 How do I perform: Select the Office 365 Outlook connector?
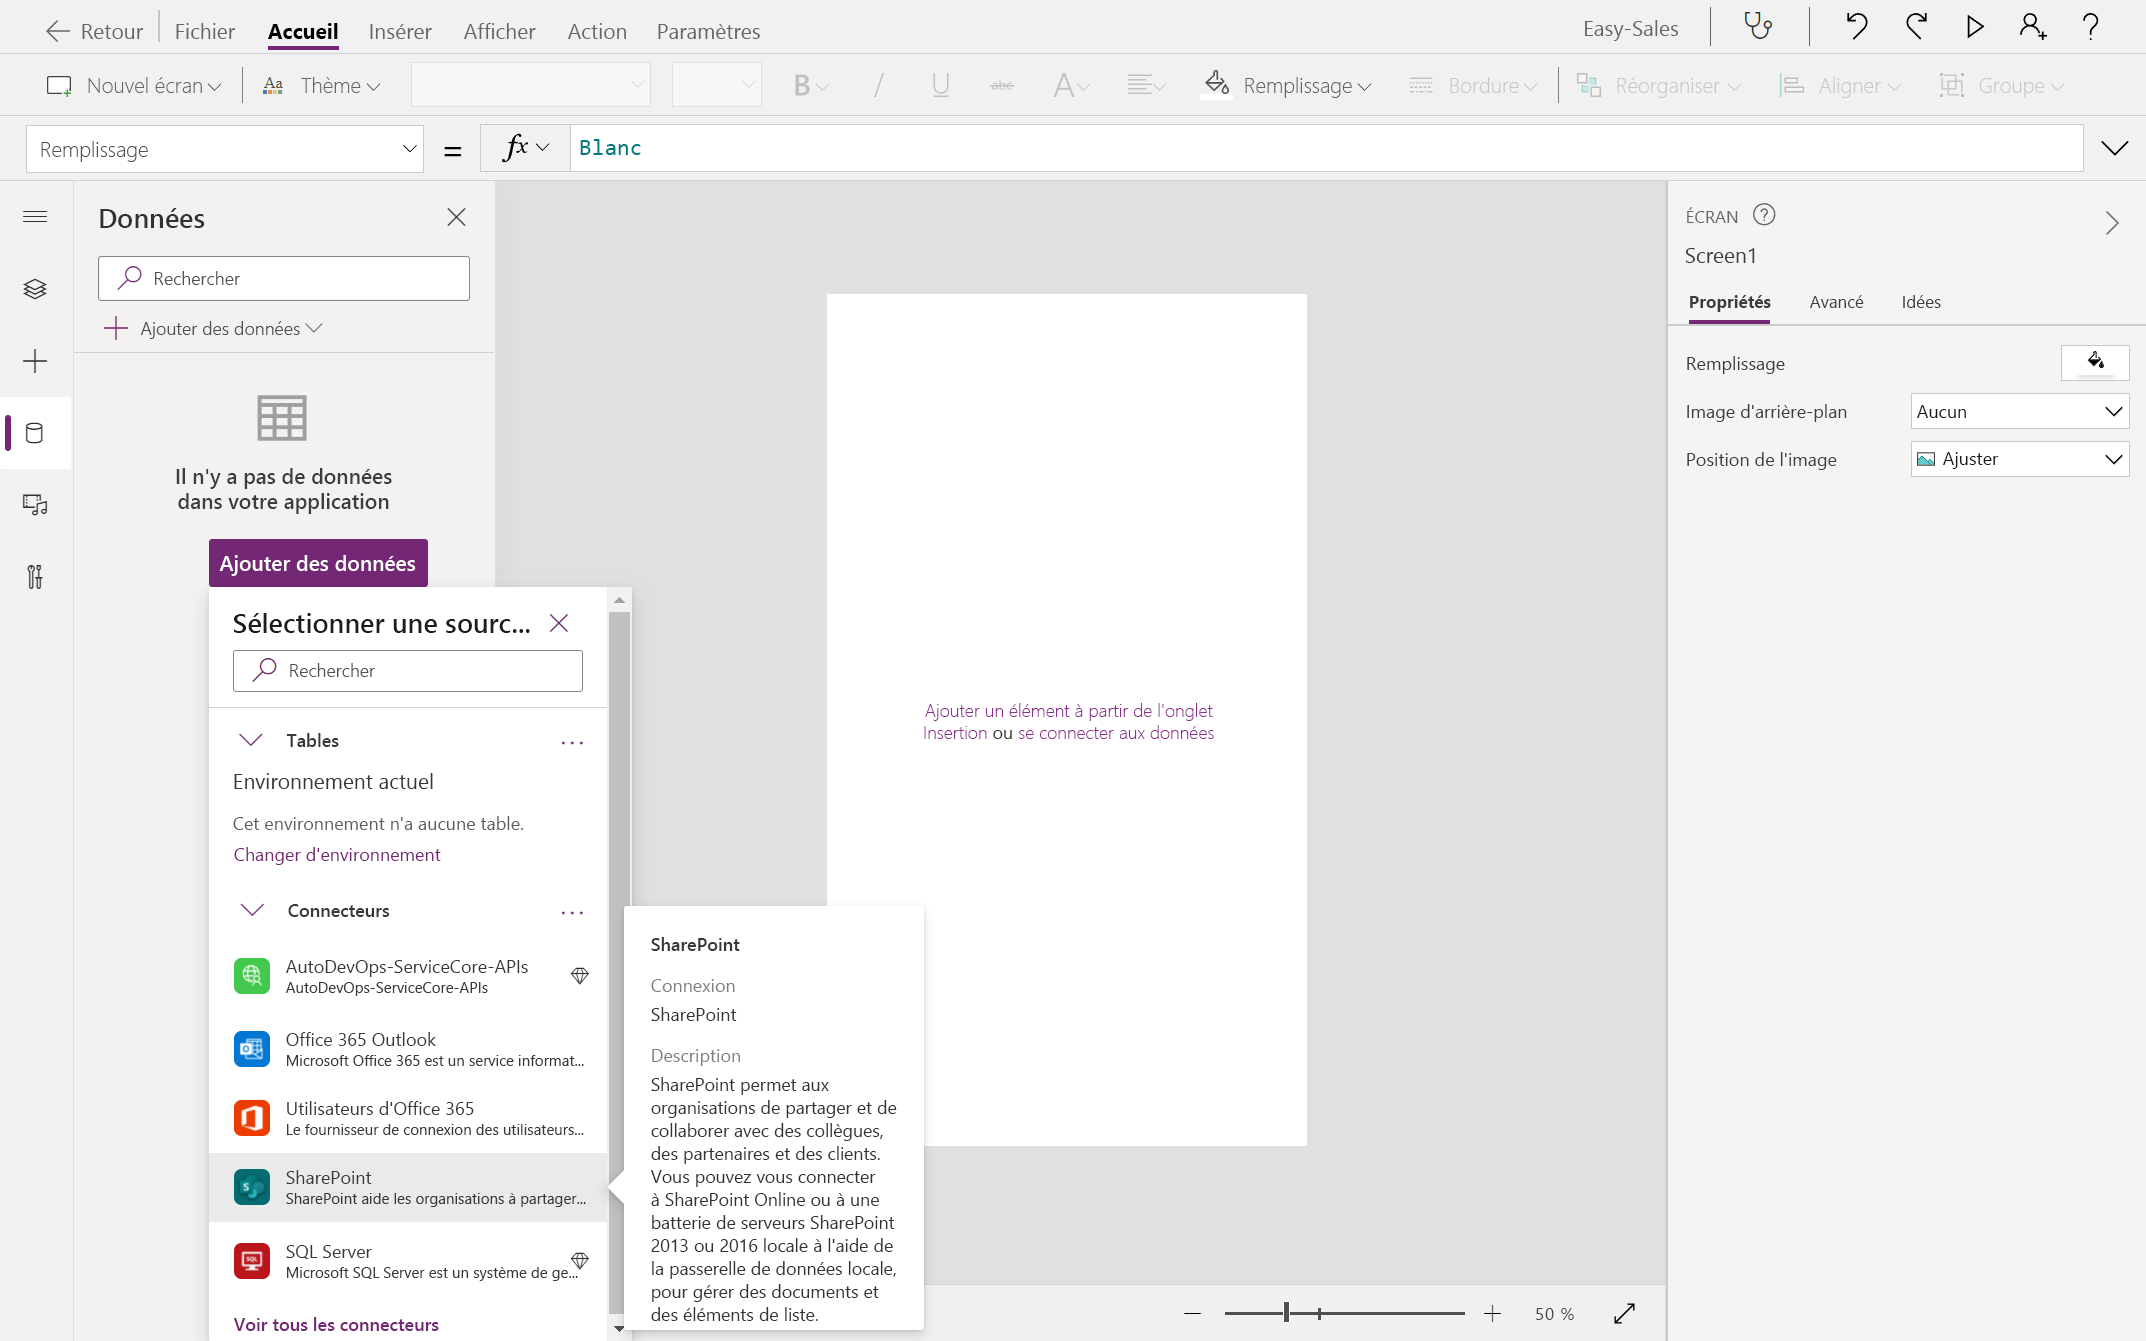coord(408,1049)
